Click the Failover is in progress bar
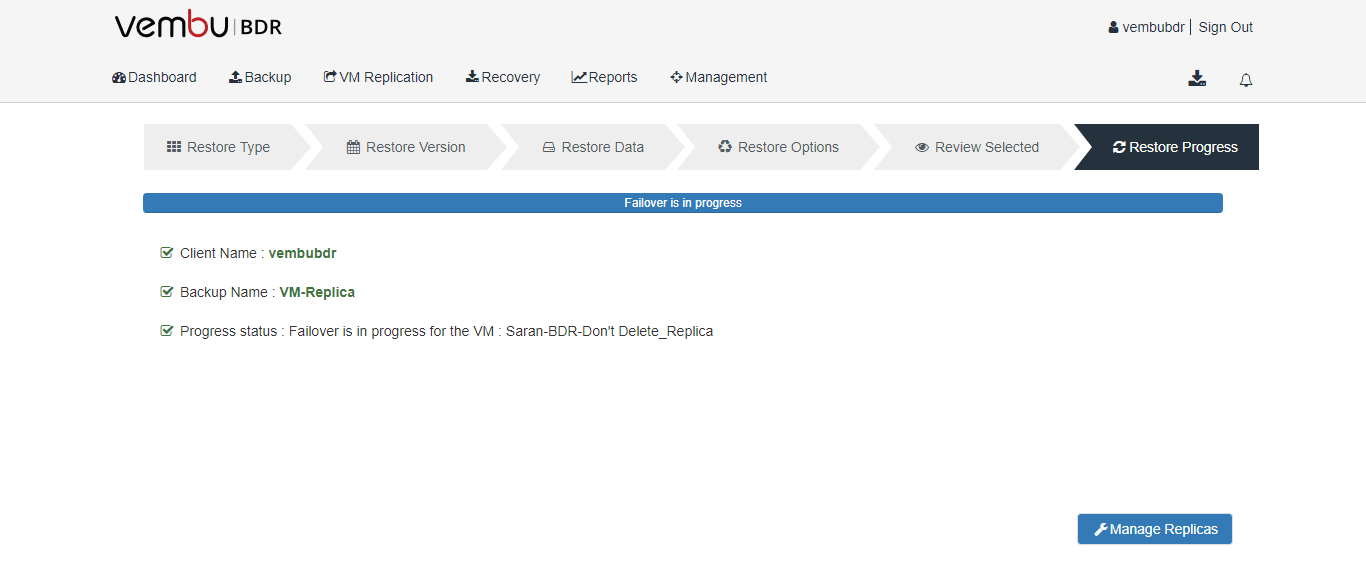This screenshot has height=569, width=1366. click(683, 203)
